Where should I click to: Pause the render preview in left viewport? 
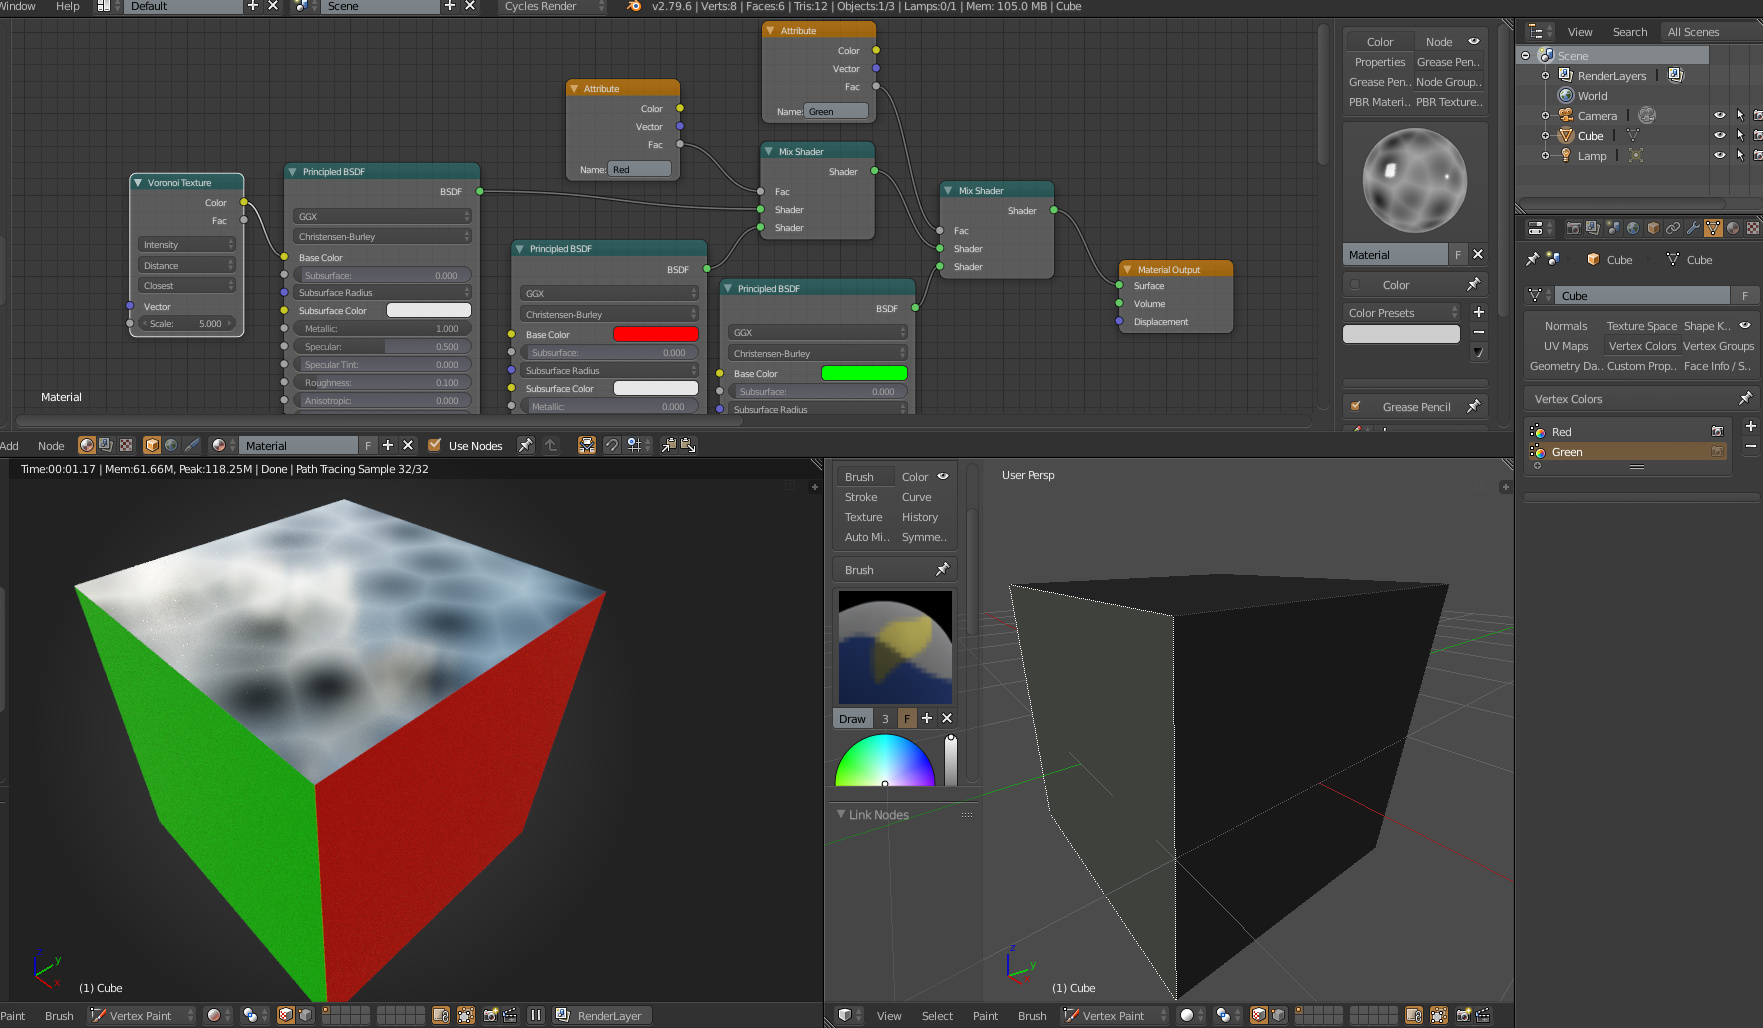tap(536, 1015)
